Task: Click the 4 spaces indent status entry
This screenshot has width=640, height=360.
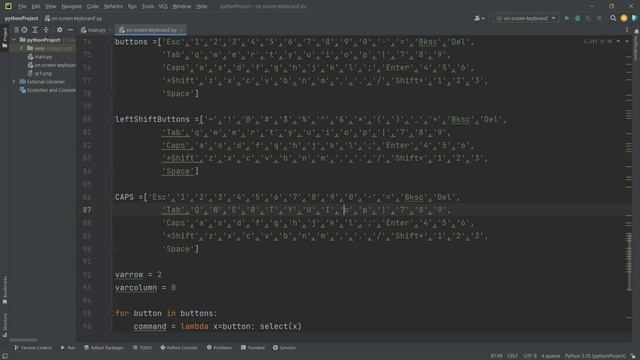Action: pyautogui.click(x=551, y=356)
